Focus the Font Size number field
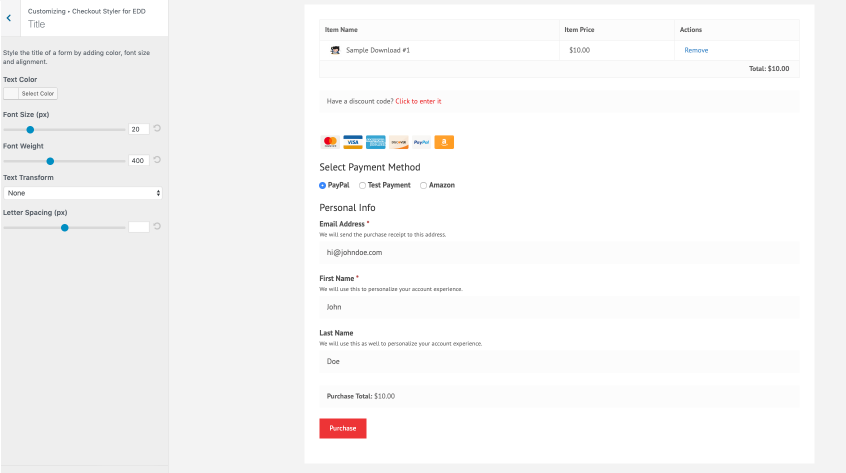 139,129
